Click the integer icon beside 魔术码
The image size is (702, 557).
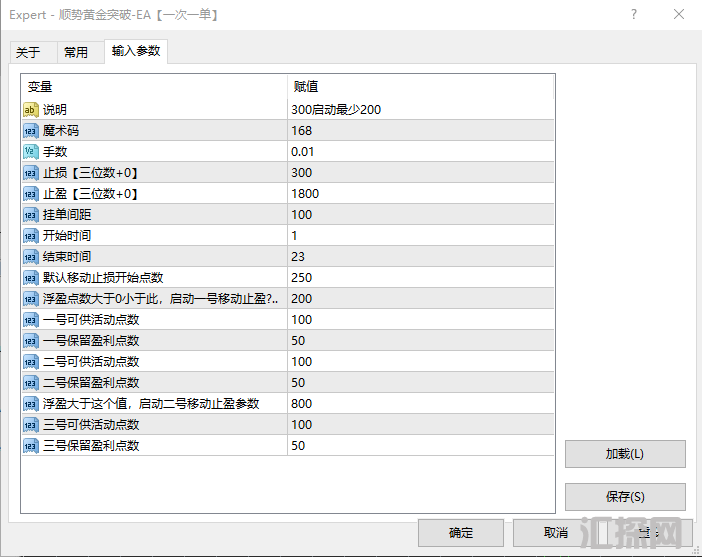point(31,131)
